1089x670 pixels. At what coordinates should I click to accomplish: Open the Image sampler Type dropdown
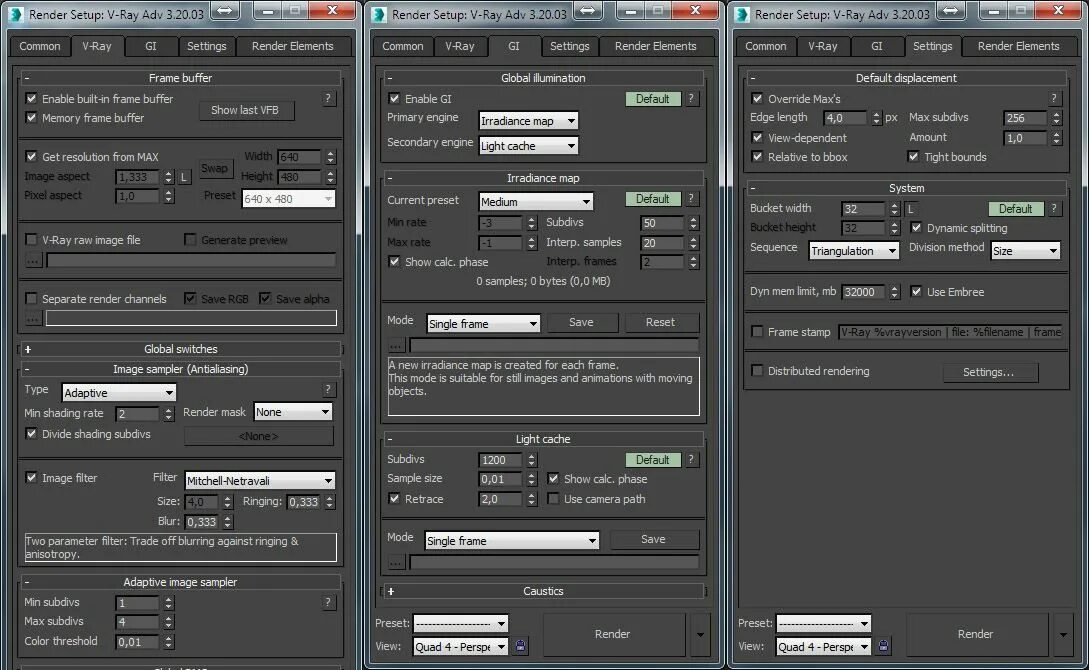point(119,392)
